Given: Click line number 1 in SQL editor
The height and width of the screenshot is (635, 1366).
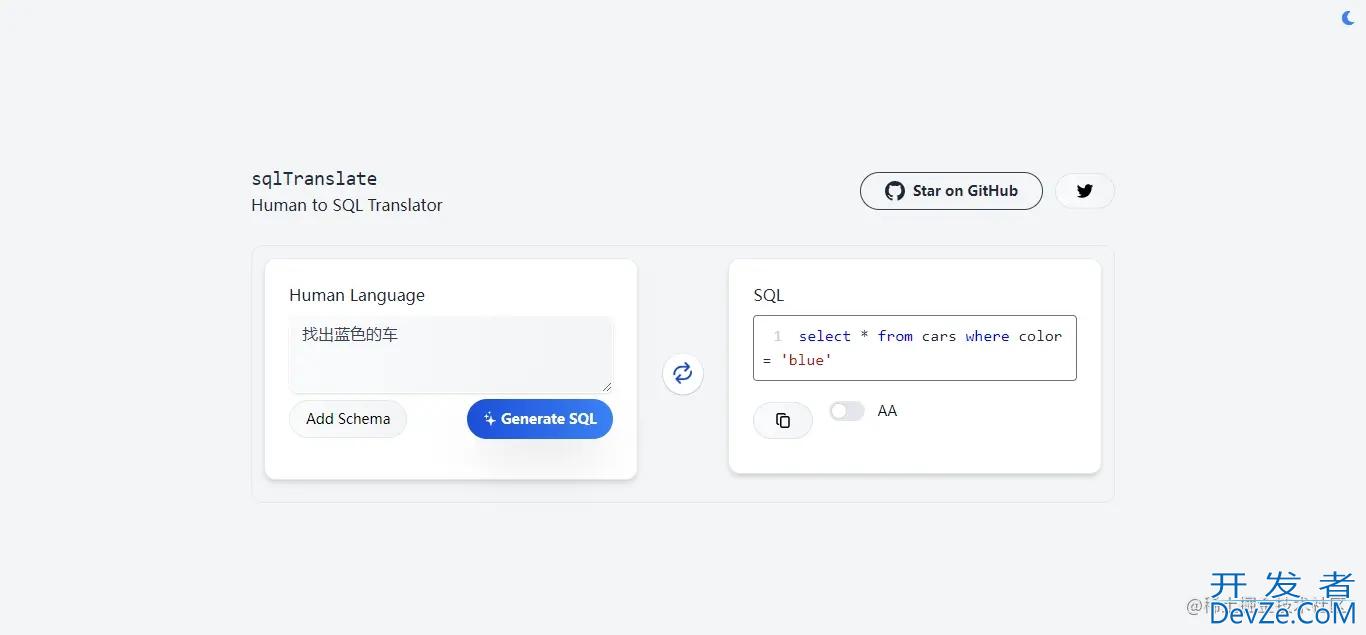Looking at the screenshot, I should coord(777,337).
